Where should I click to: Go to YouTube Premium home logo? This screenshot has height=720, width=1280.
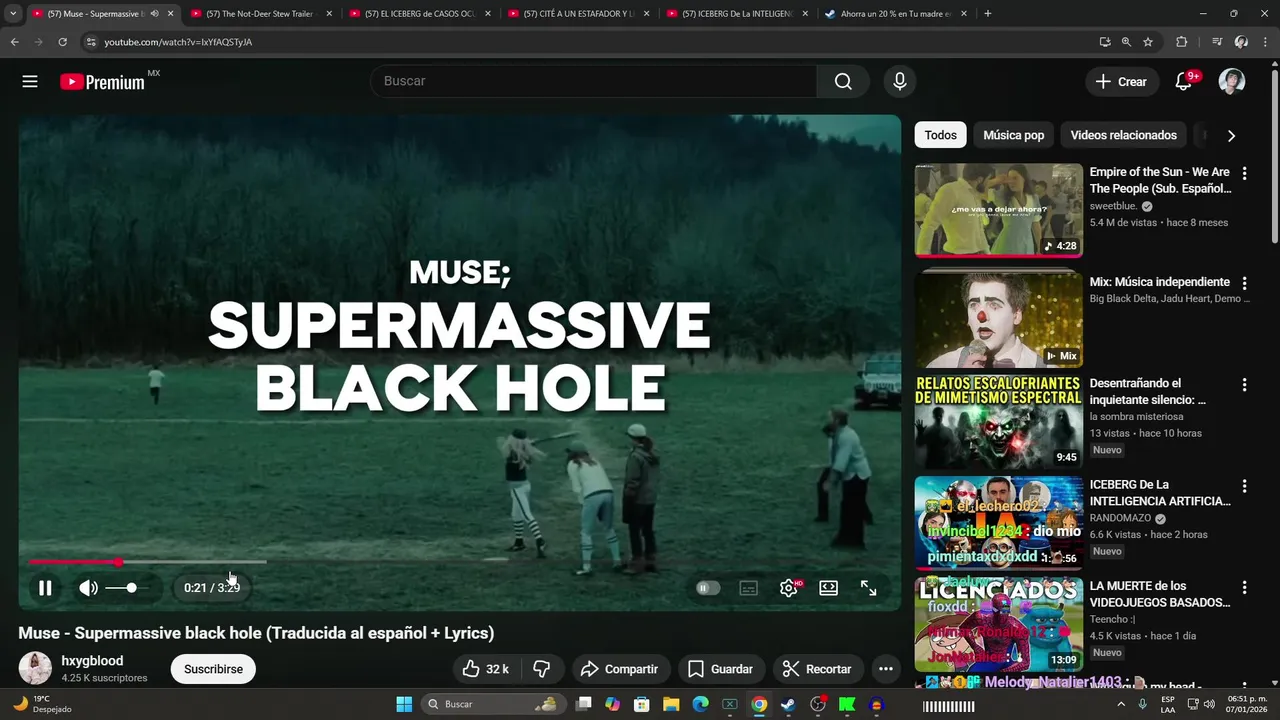click(102, 82)
